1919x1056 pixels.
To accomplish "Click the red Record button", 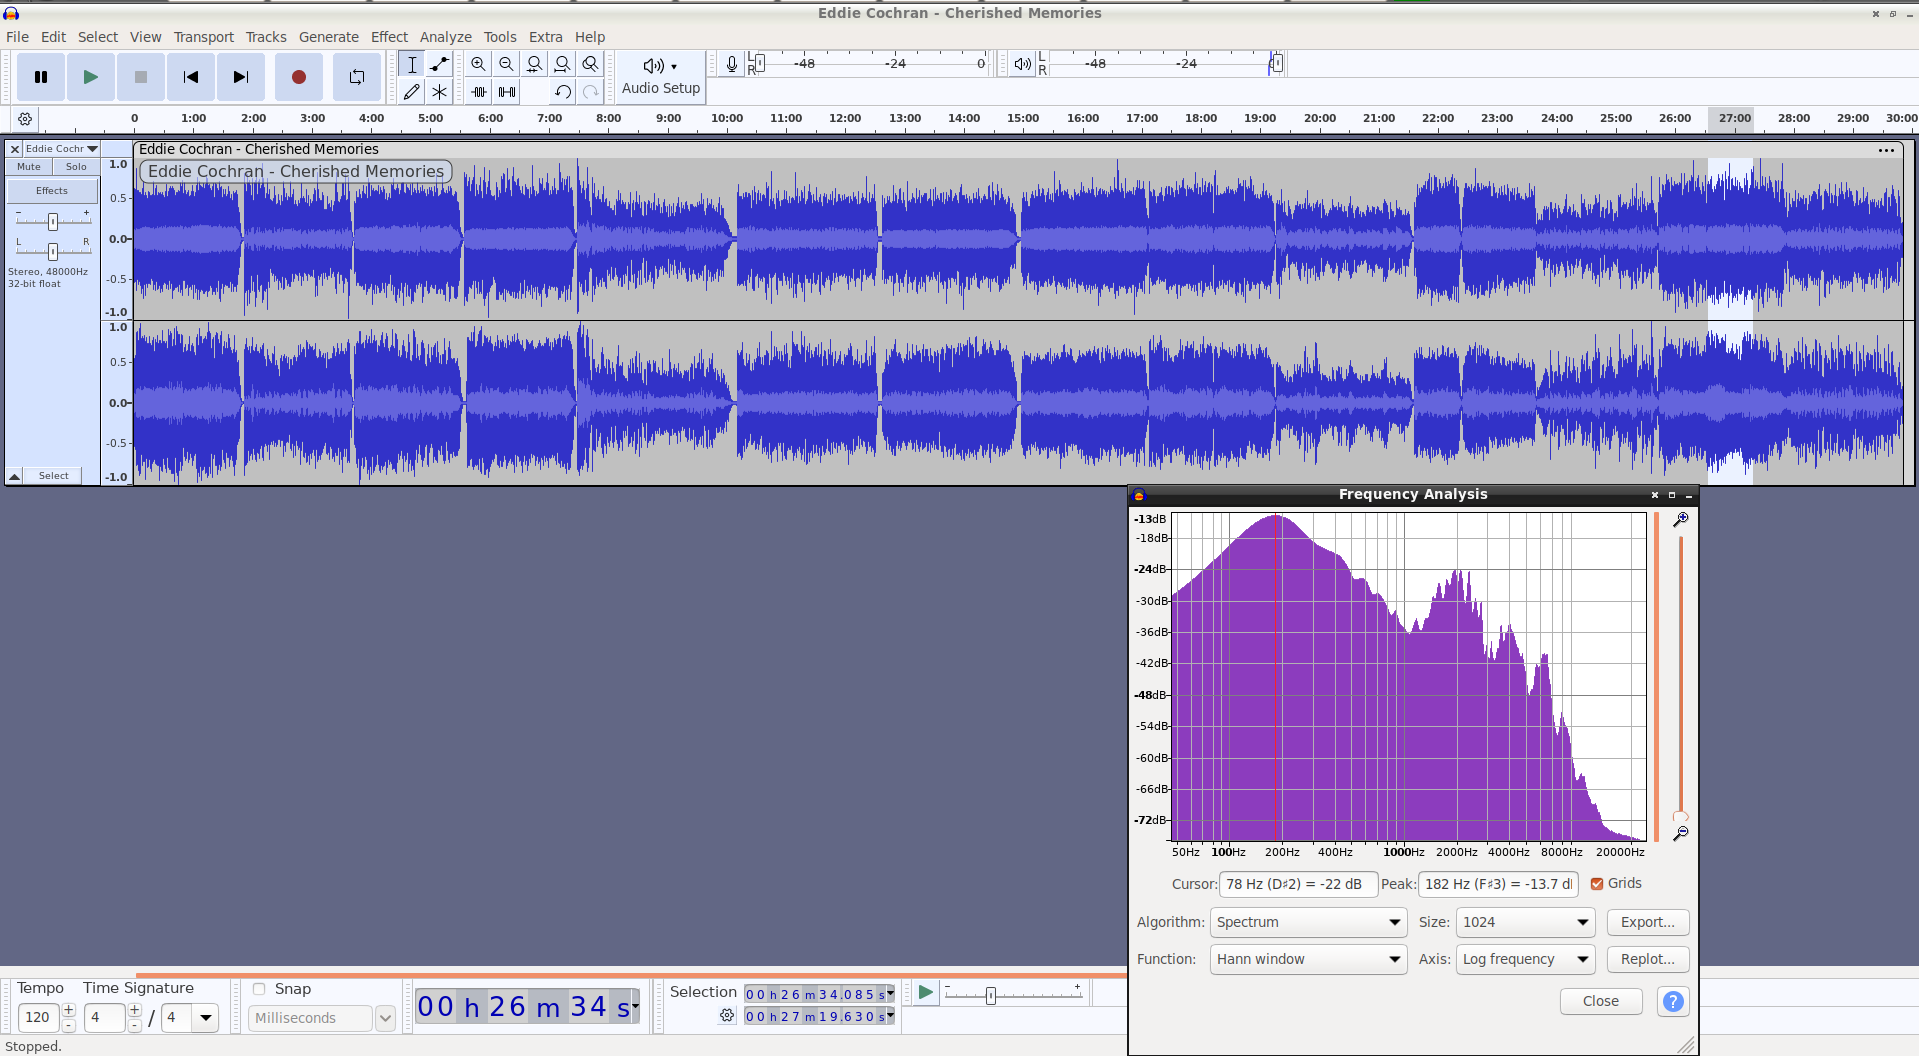I will coord(299,77).
